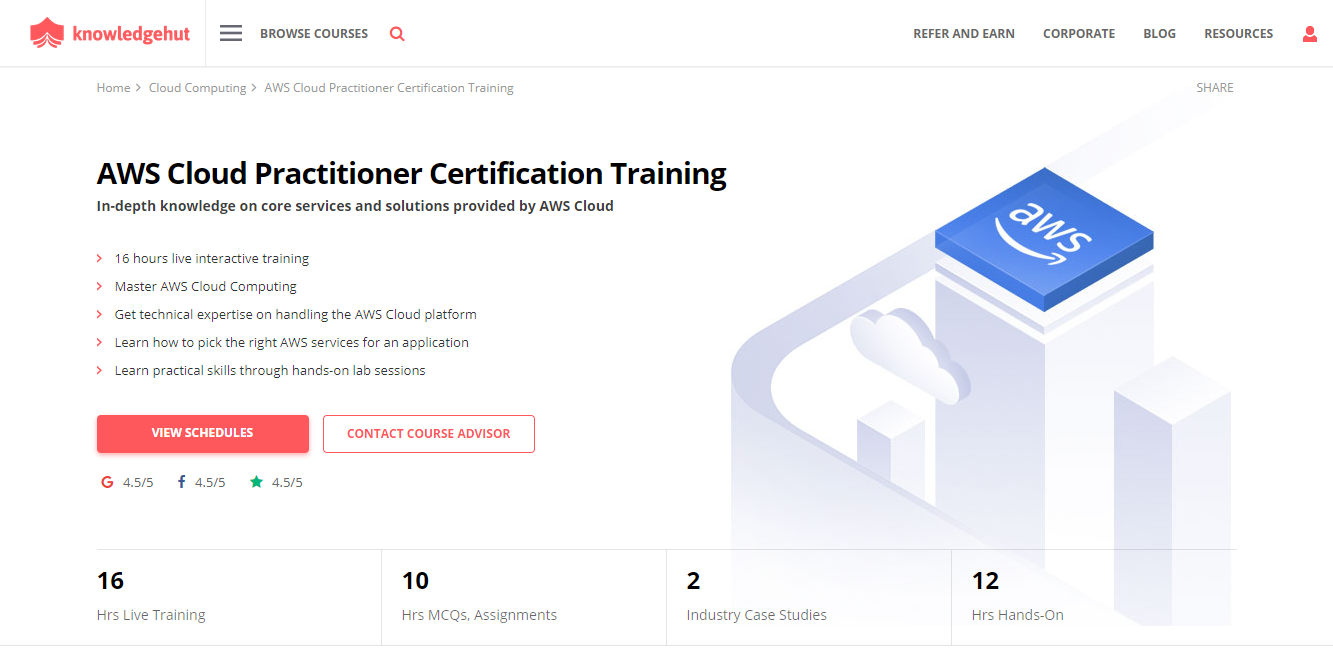Open the SHARE options
Screen dimensions: 1333x648
[x=1214, y=87]
